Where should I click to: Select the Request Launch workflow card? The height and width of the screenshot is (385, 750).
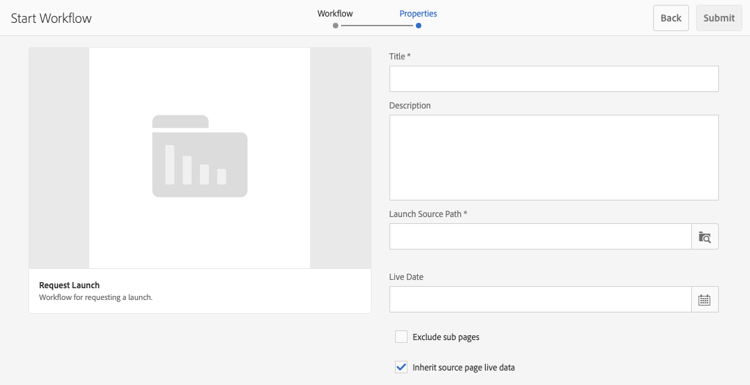click(x=199, y=180)
